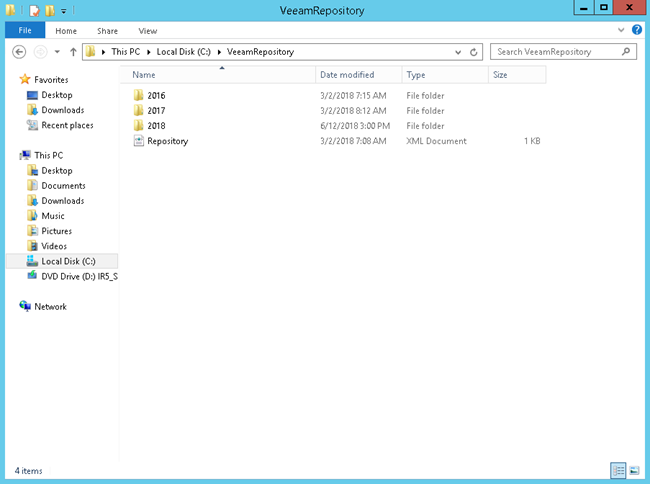Open Recent places in Favorites
The image size is (650, 484).
(x=67, y=125)
